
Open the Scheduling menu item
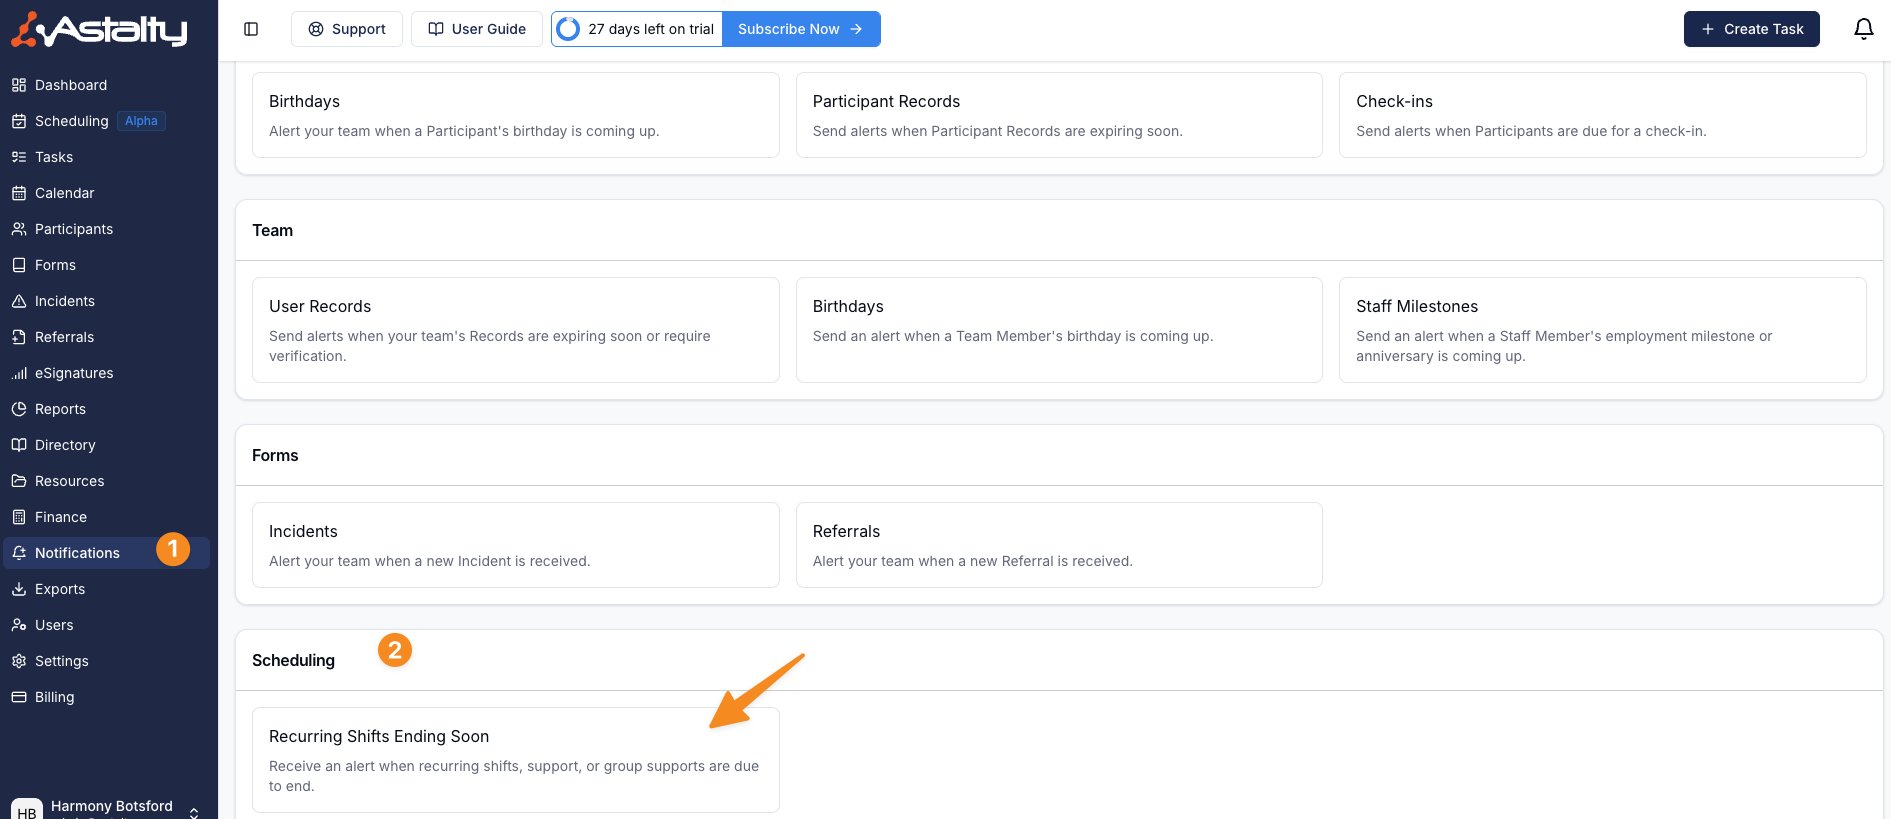coord(71,121)
